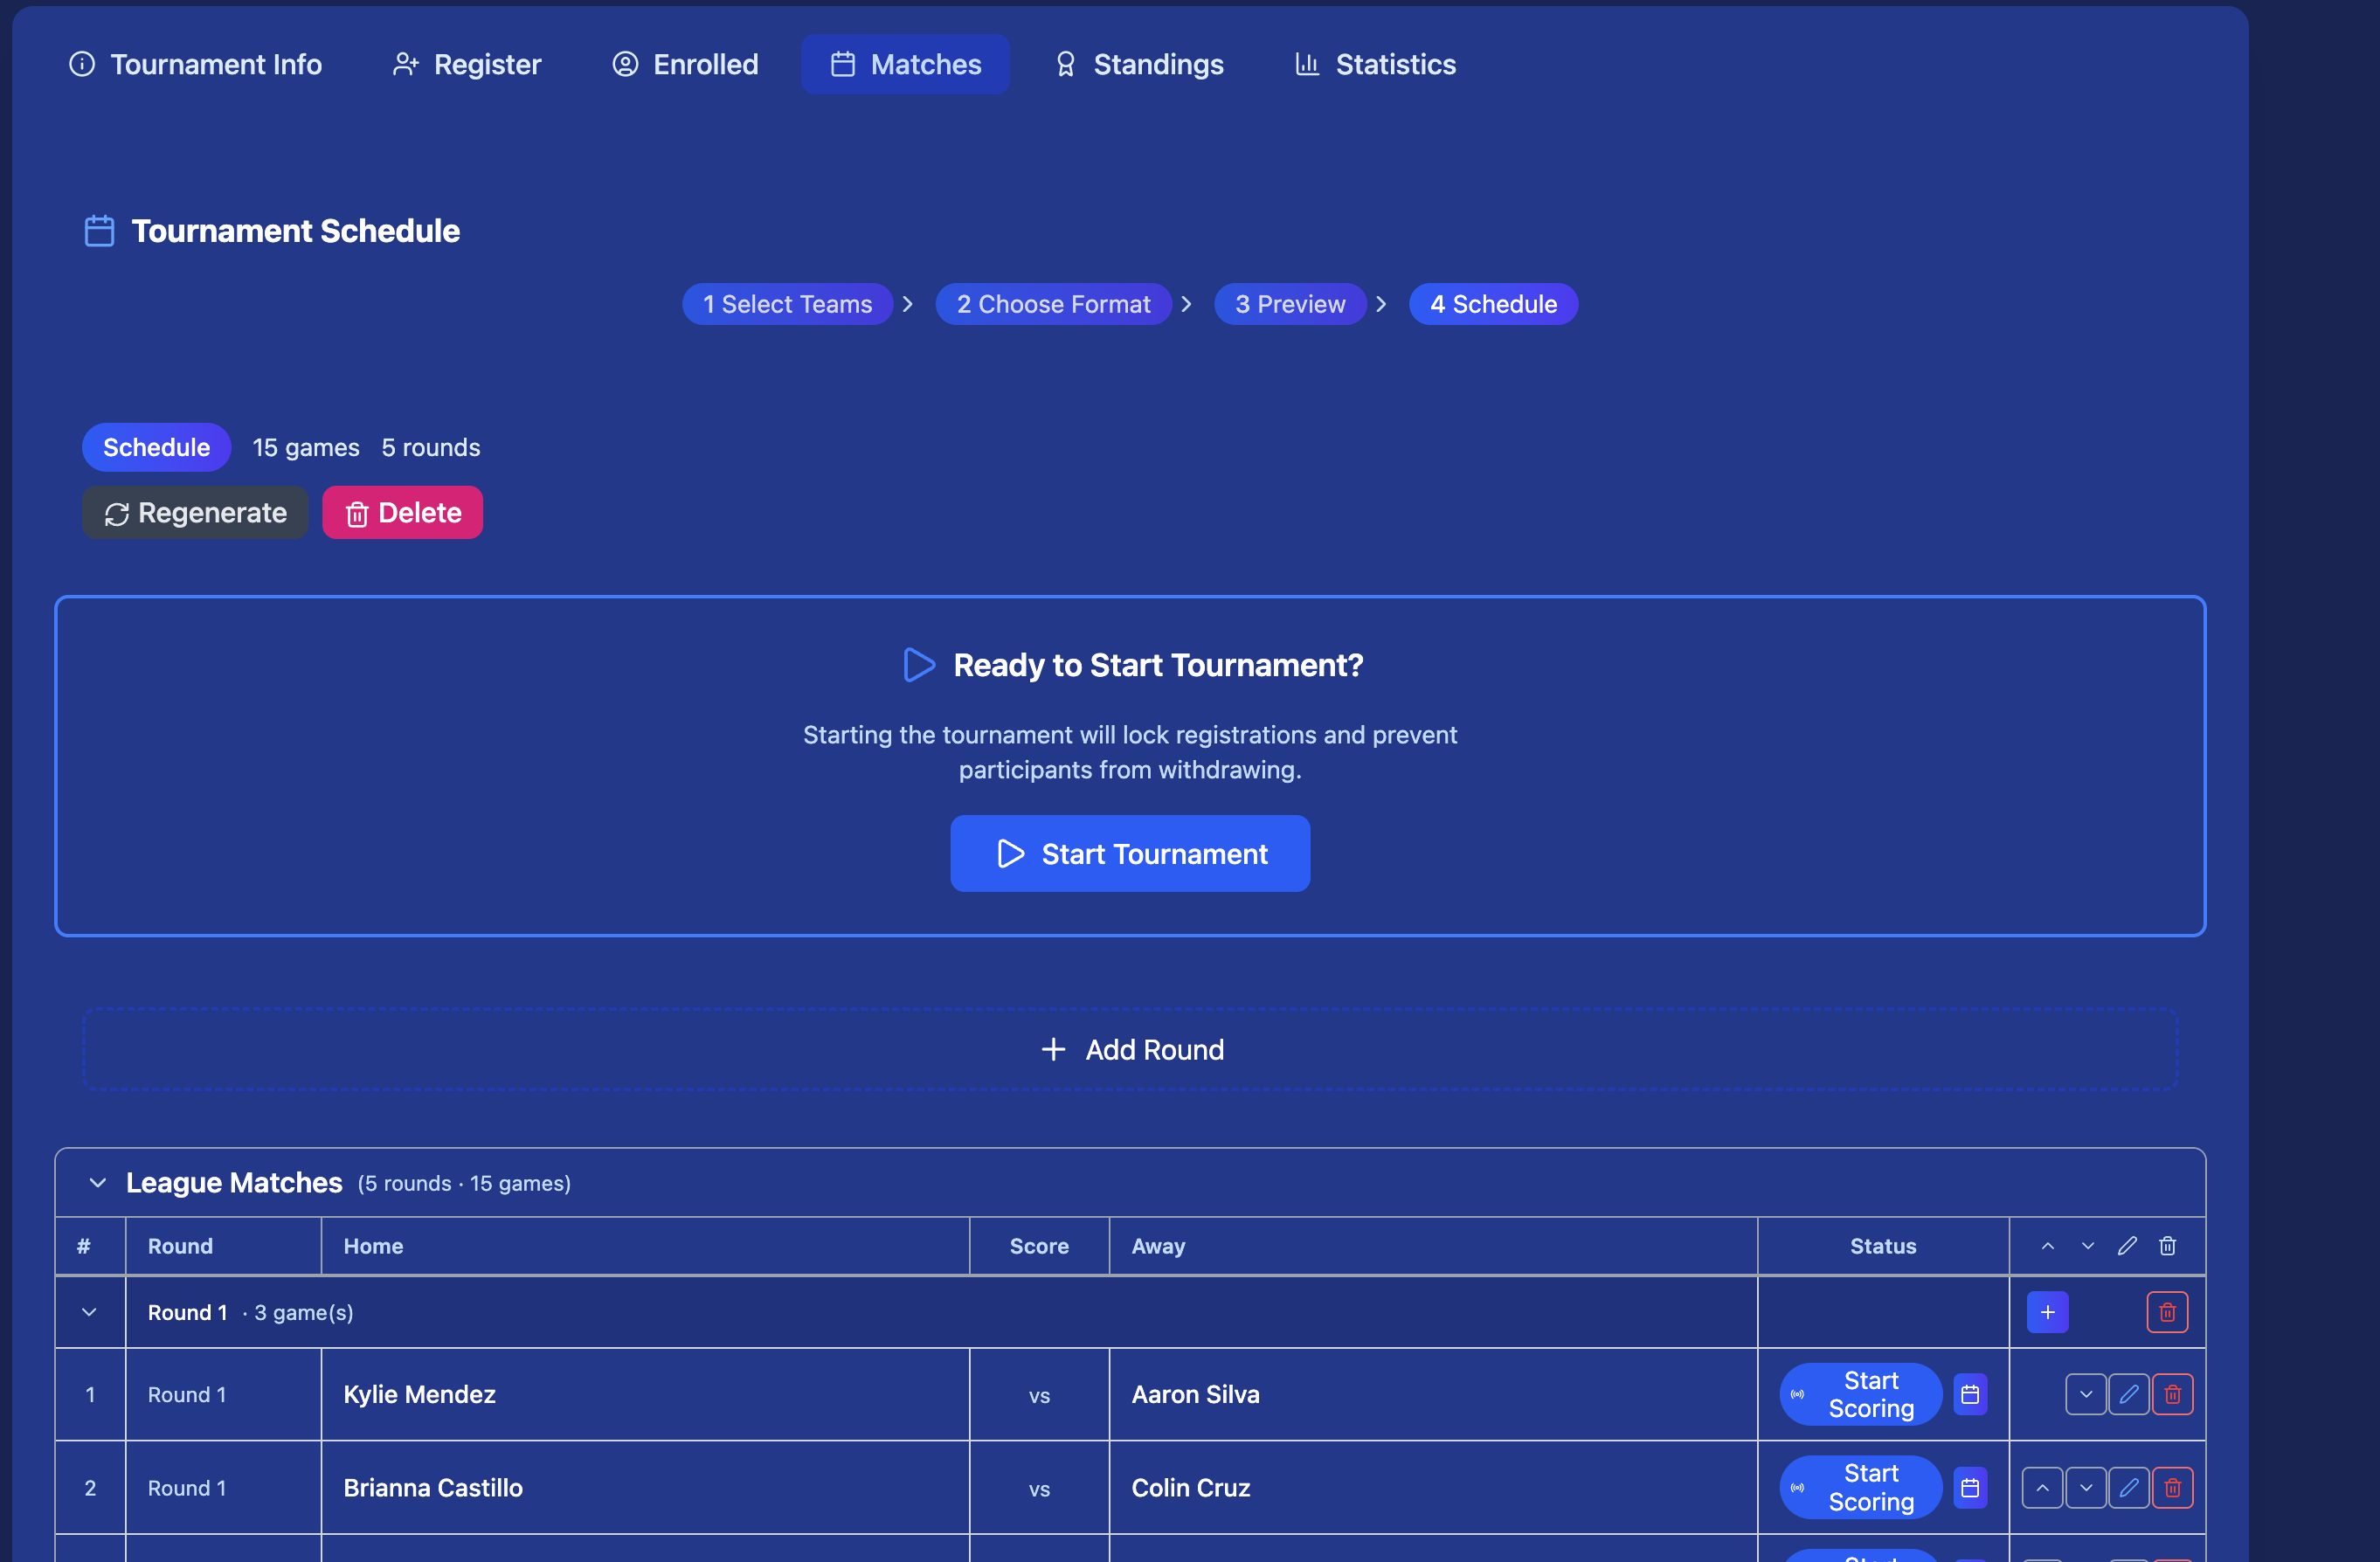Screen dimensions: 2380x1562
Task: Collapse the Round 1 group row
Action: [89, 1313]
